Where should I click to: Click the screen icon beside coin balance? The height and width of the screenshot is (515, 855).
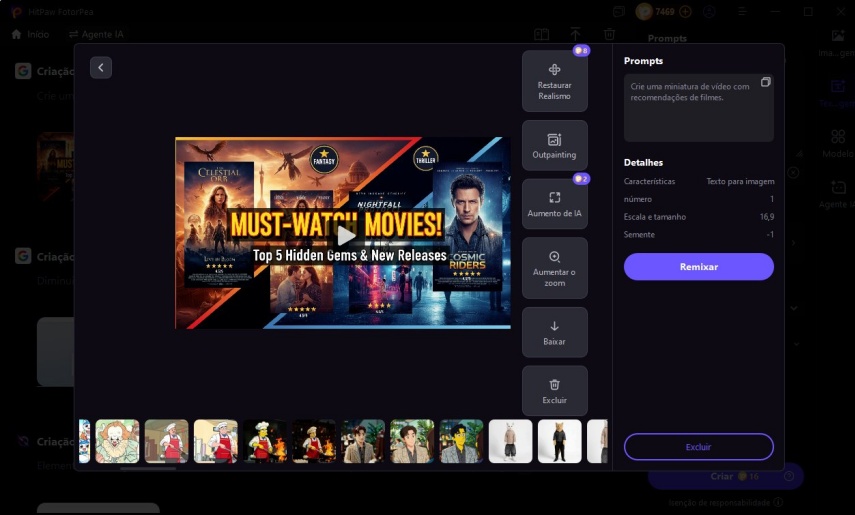618,11
